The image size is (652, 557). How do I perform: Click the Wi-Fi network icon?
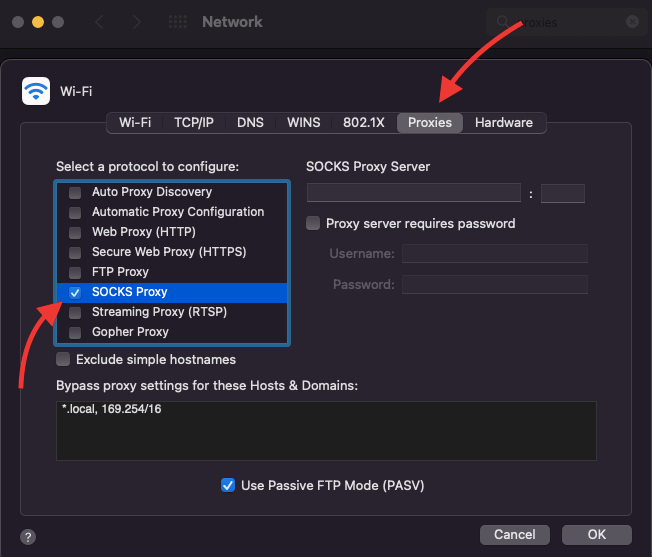[x=36, y=91]
